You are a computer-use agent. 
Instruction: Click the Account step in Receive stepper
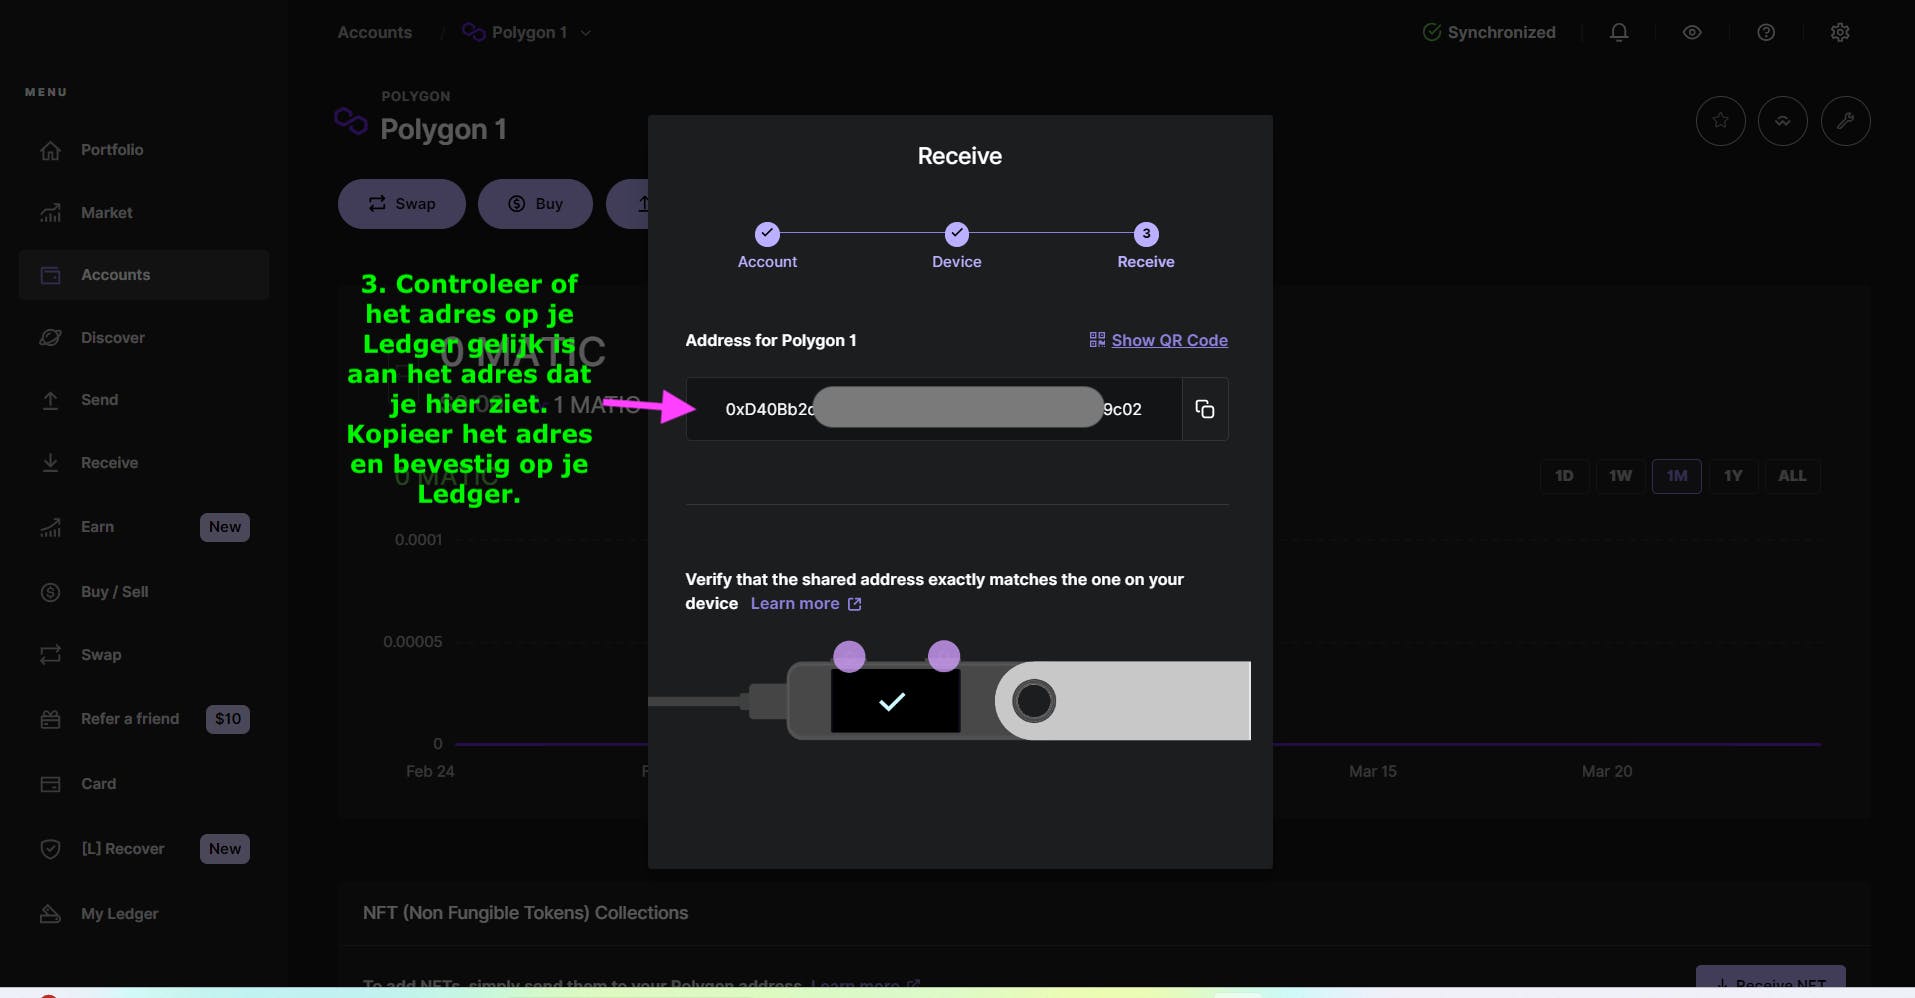coord(767,246)
